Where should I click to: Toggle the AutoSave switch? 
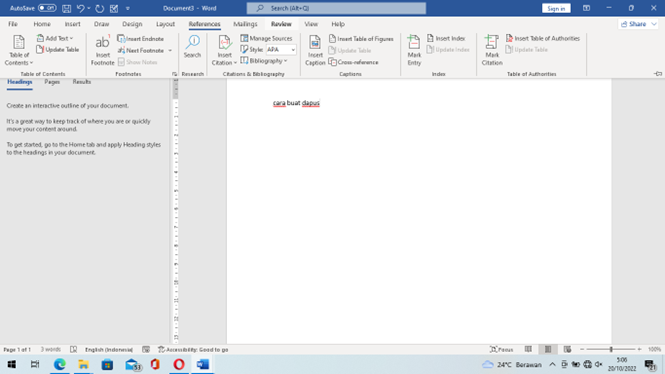(x=47, y=8)
